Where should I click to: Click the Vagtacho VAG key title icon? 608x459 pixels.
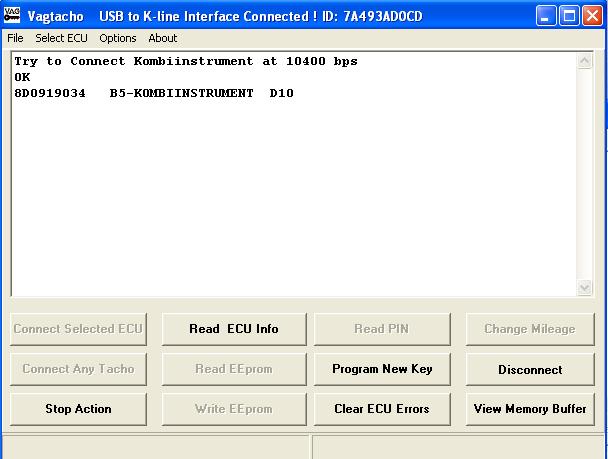(12, 15)
